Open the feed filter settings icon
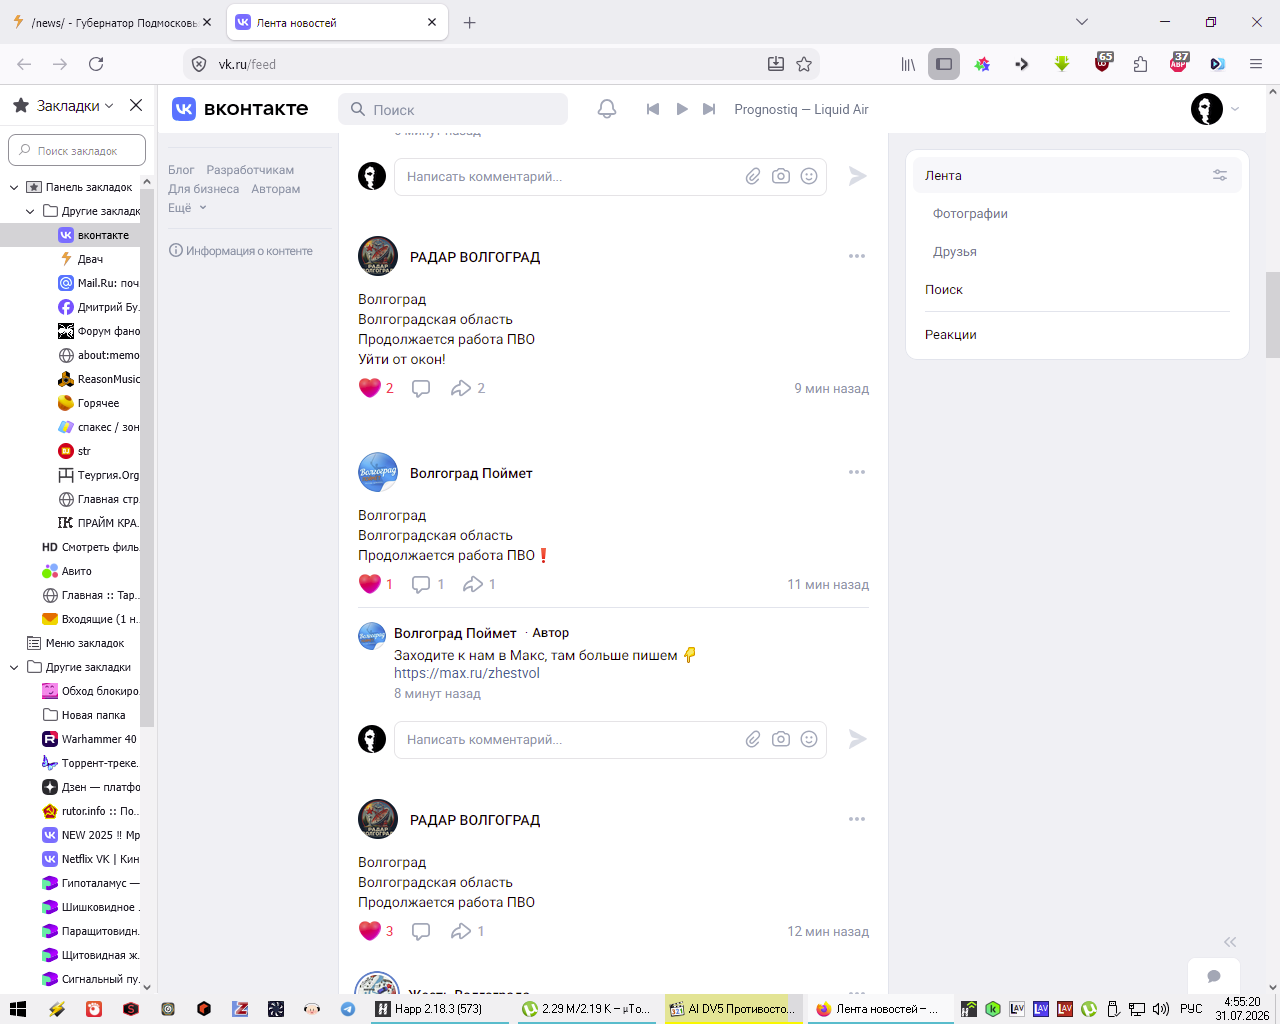 click(x=1220, y=175)
